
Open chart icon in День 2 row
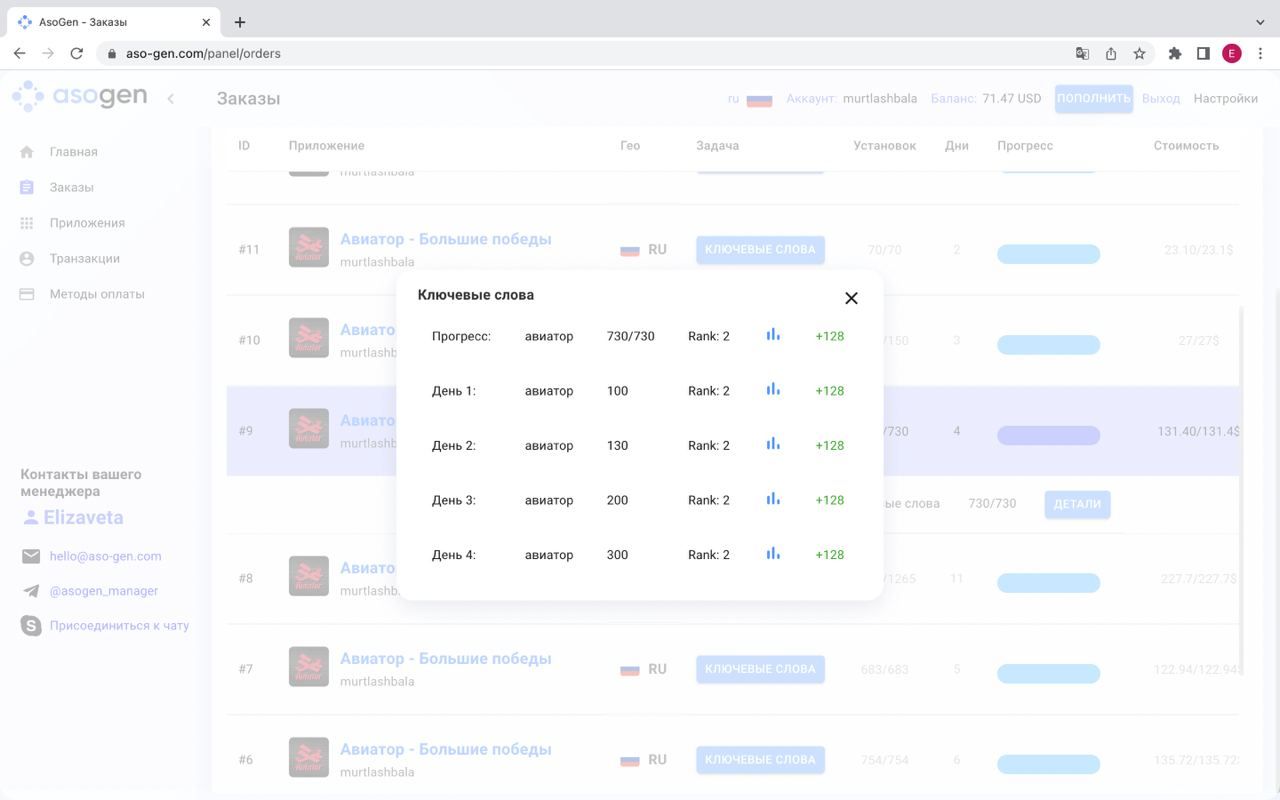coord(773,445)
